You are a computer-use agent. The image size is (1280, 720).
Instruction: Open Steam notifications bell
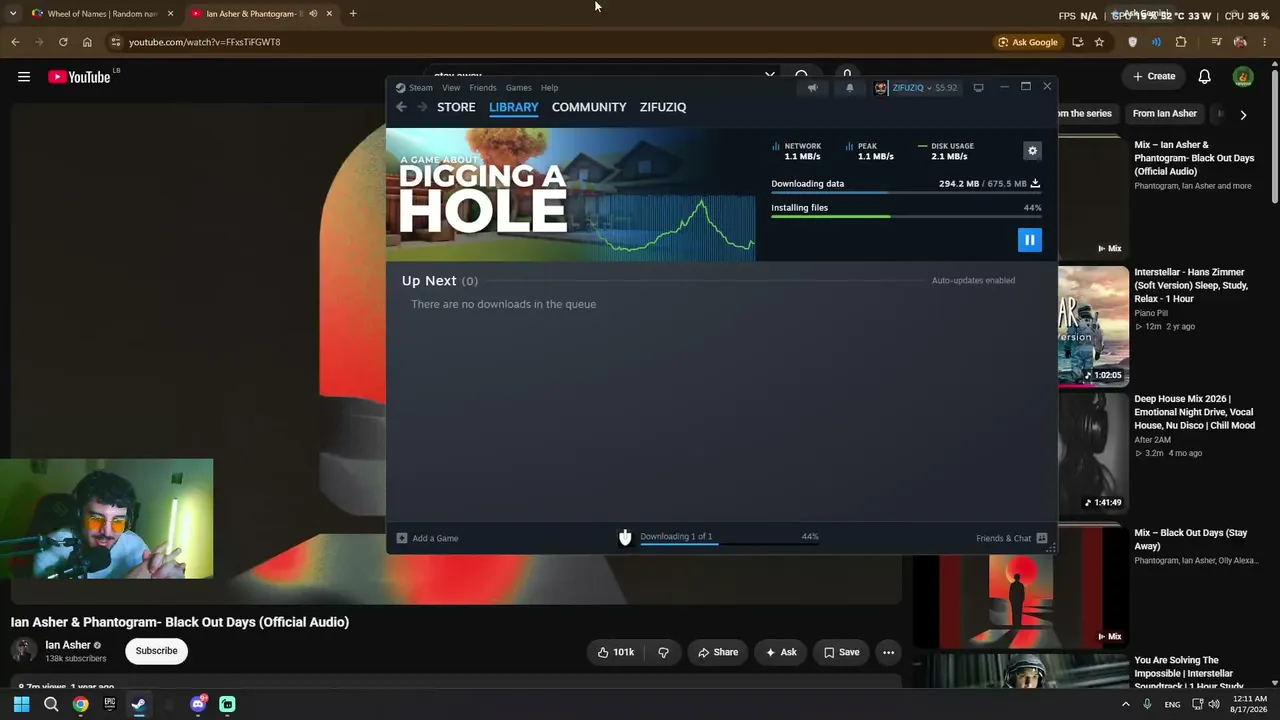tap(850, 88)
